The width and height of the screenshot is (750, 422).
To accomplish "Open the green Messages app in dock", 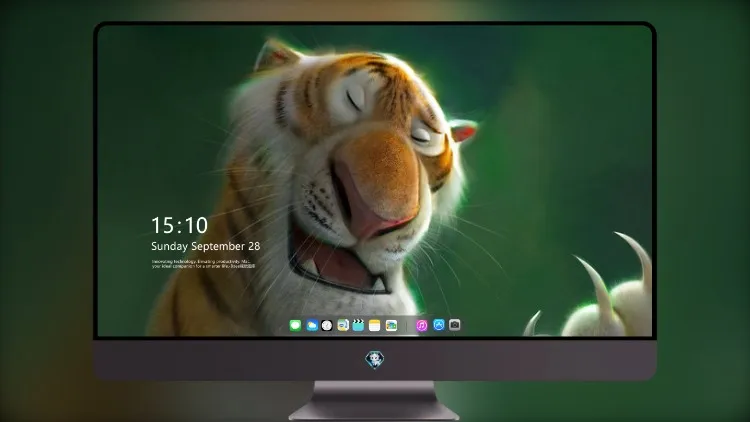I will point(295,325).
